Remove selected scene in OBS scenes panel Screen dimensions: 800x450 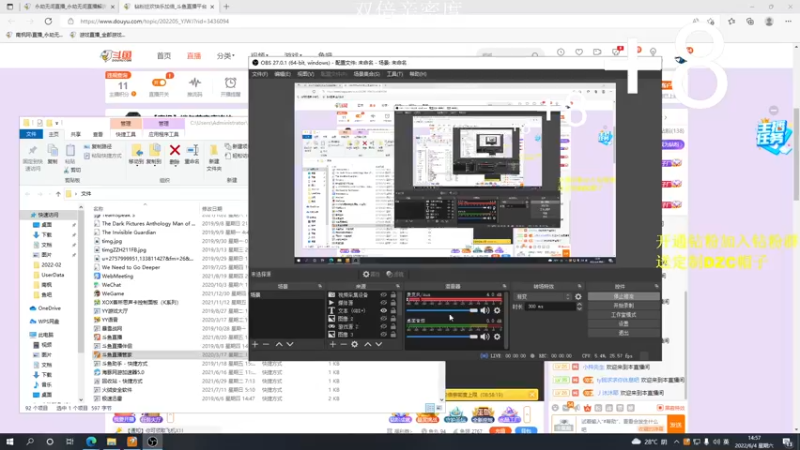pos(266,344)
